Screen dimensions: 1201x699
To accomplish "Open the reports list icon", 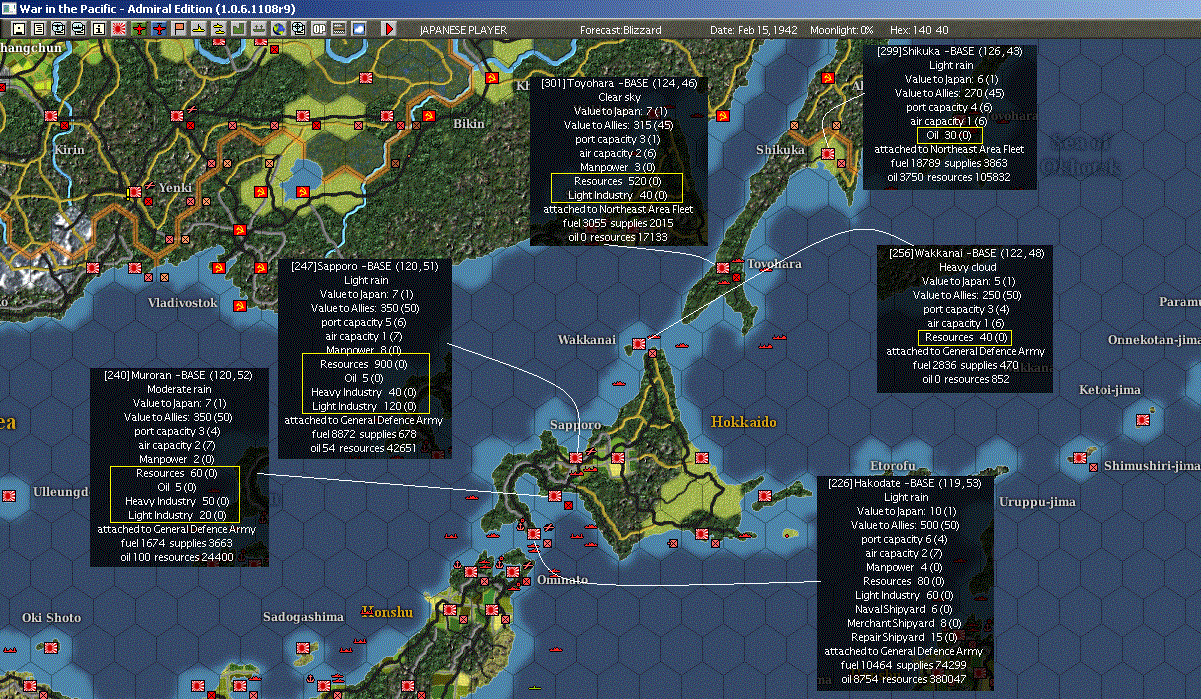I will click(x=39, y=29).
